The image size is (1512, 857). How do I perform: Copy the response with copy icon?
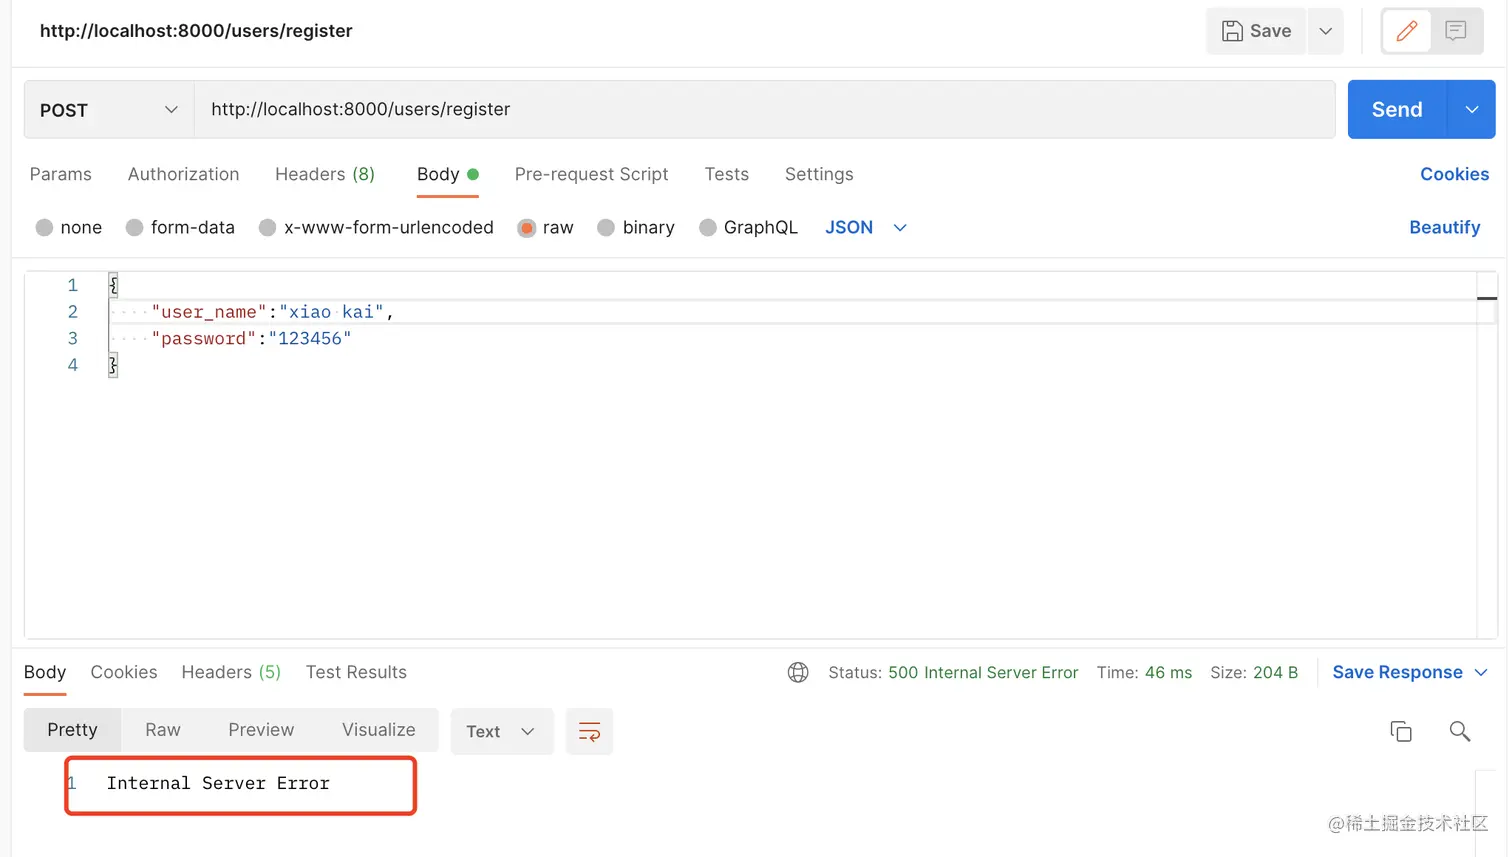pos(1401,732)
